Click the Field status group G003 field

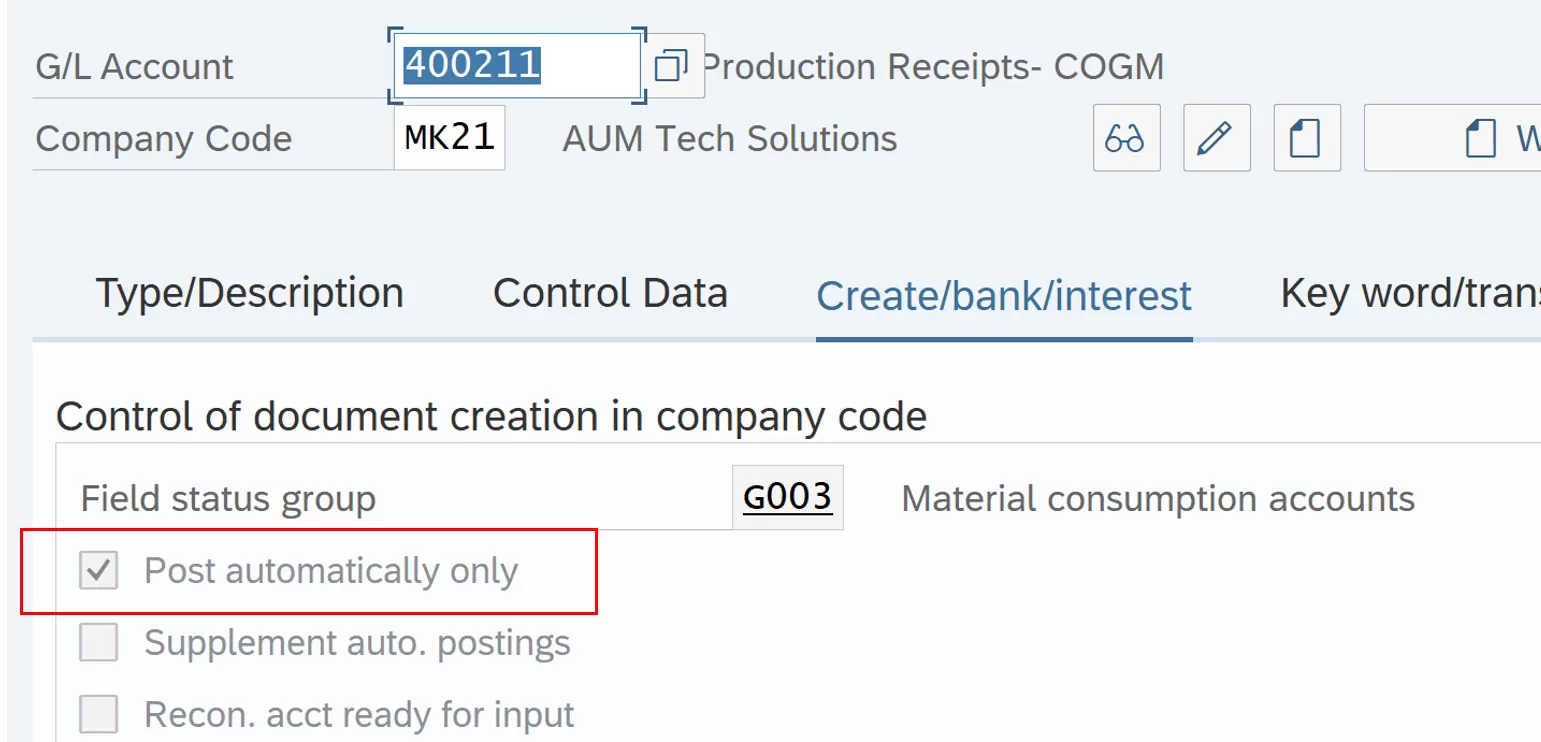click(x=787, y=497)
